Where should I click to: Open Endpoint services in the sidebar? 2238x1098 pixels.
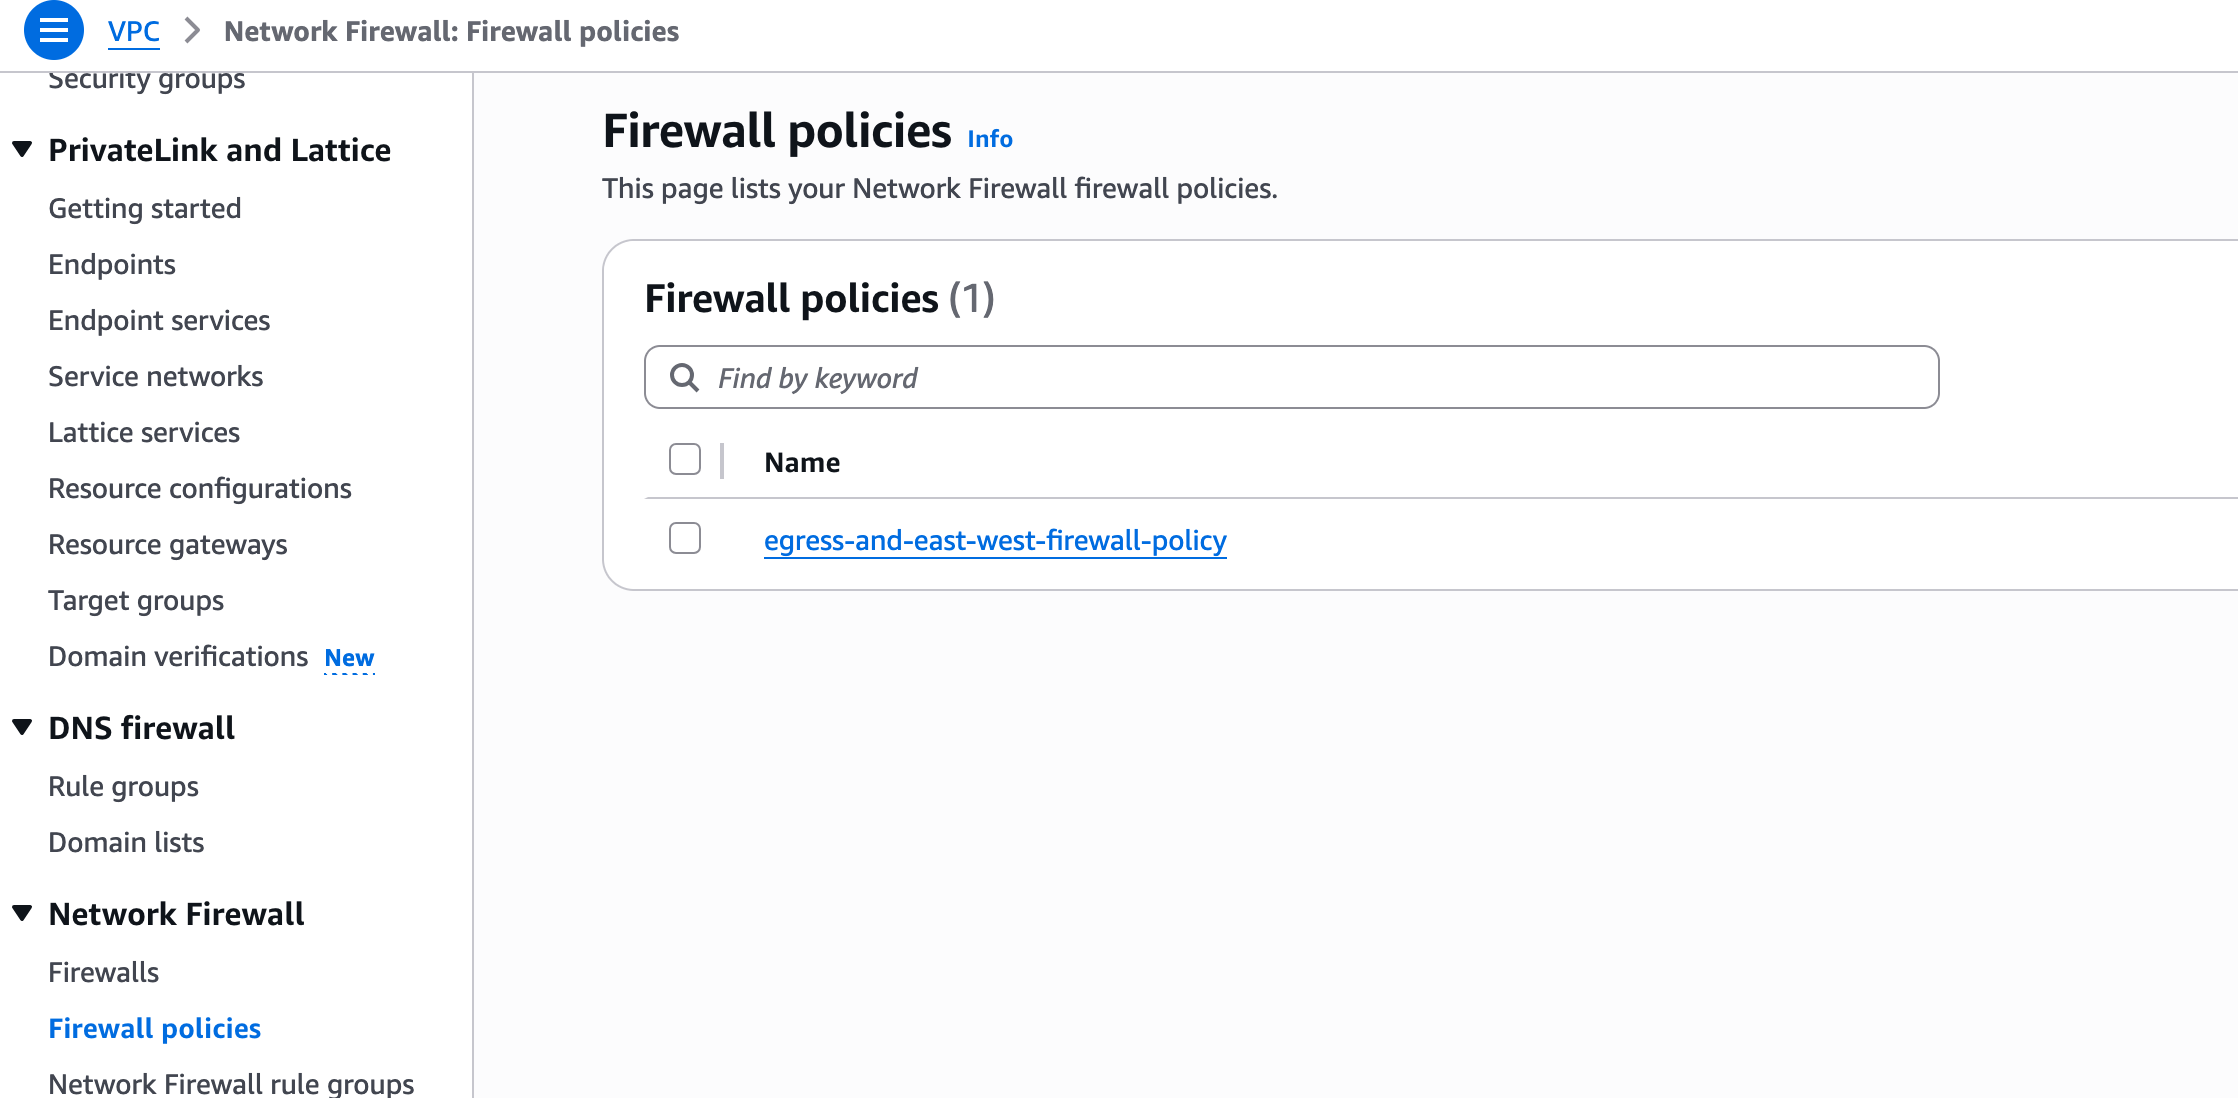click(x=159, y=320)
